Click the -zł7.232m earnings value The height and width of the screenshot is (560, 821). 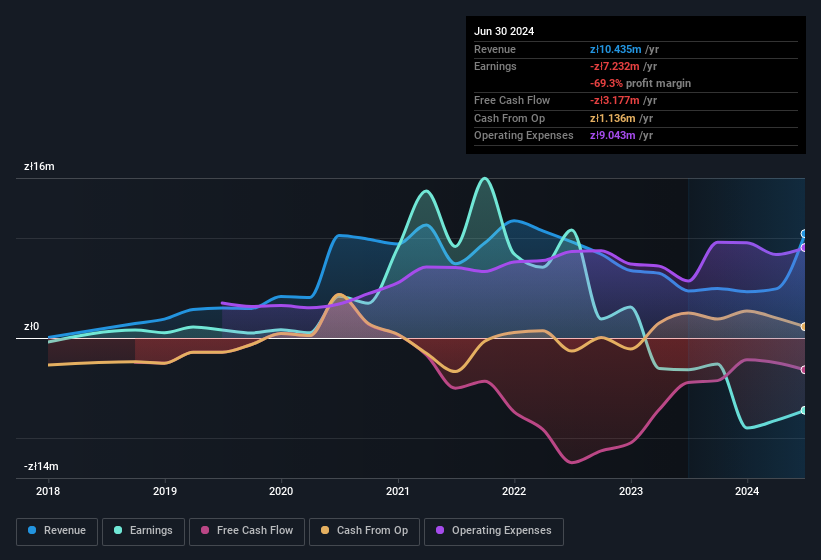(x=614, y=66)
